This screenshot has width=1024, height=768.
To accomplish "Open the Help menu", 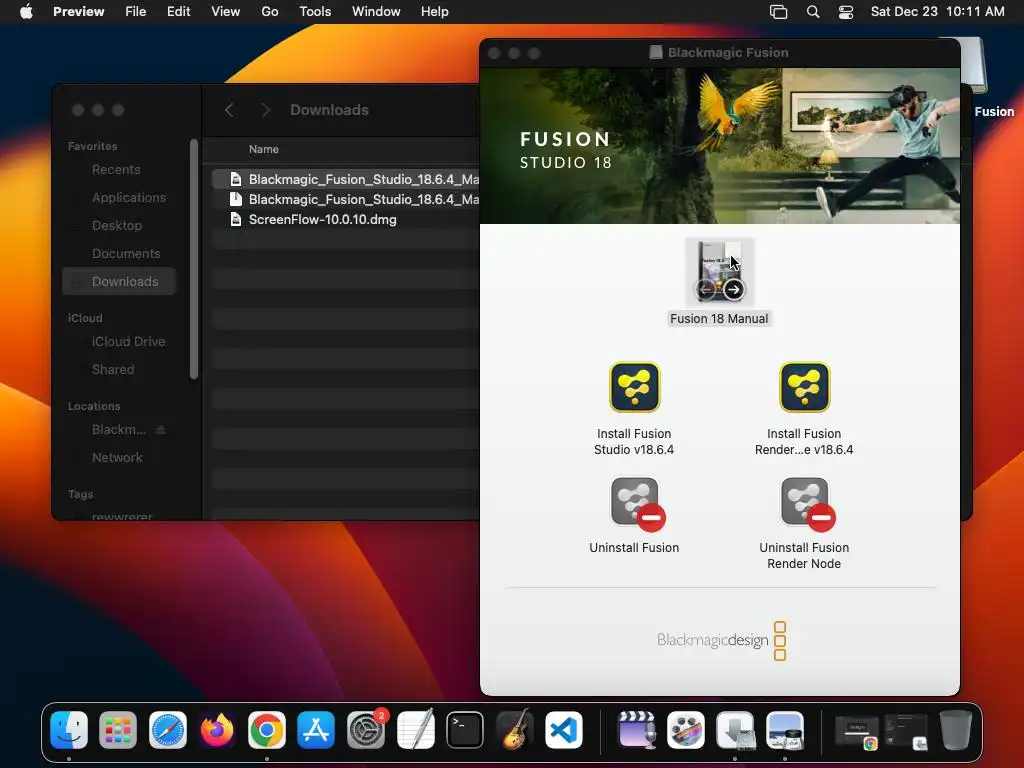I will pos(434,12).
